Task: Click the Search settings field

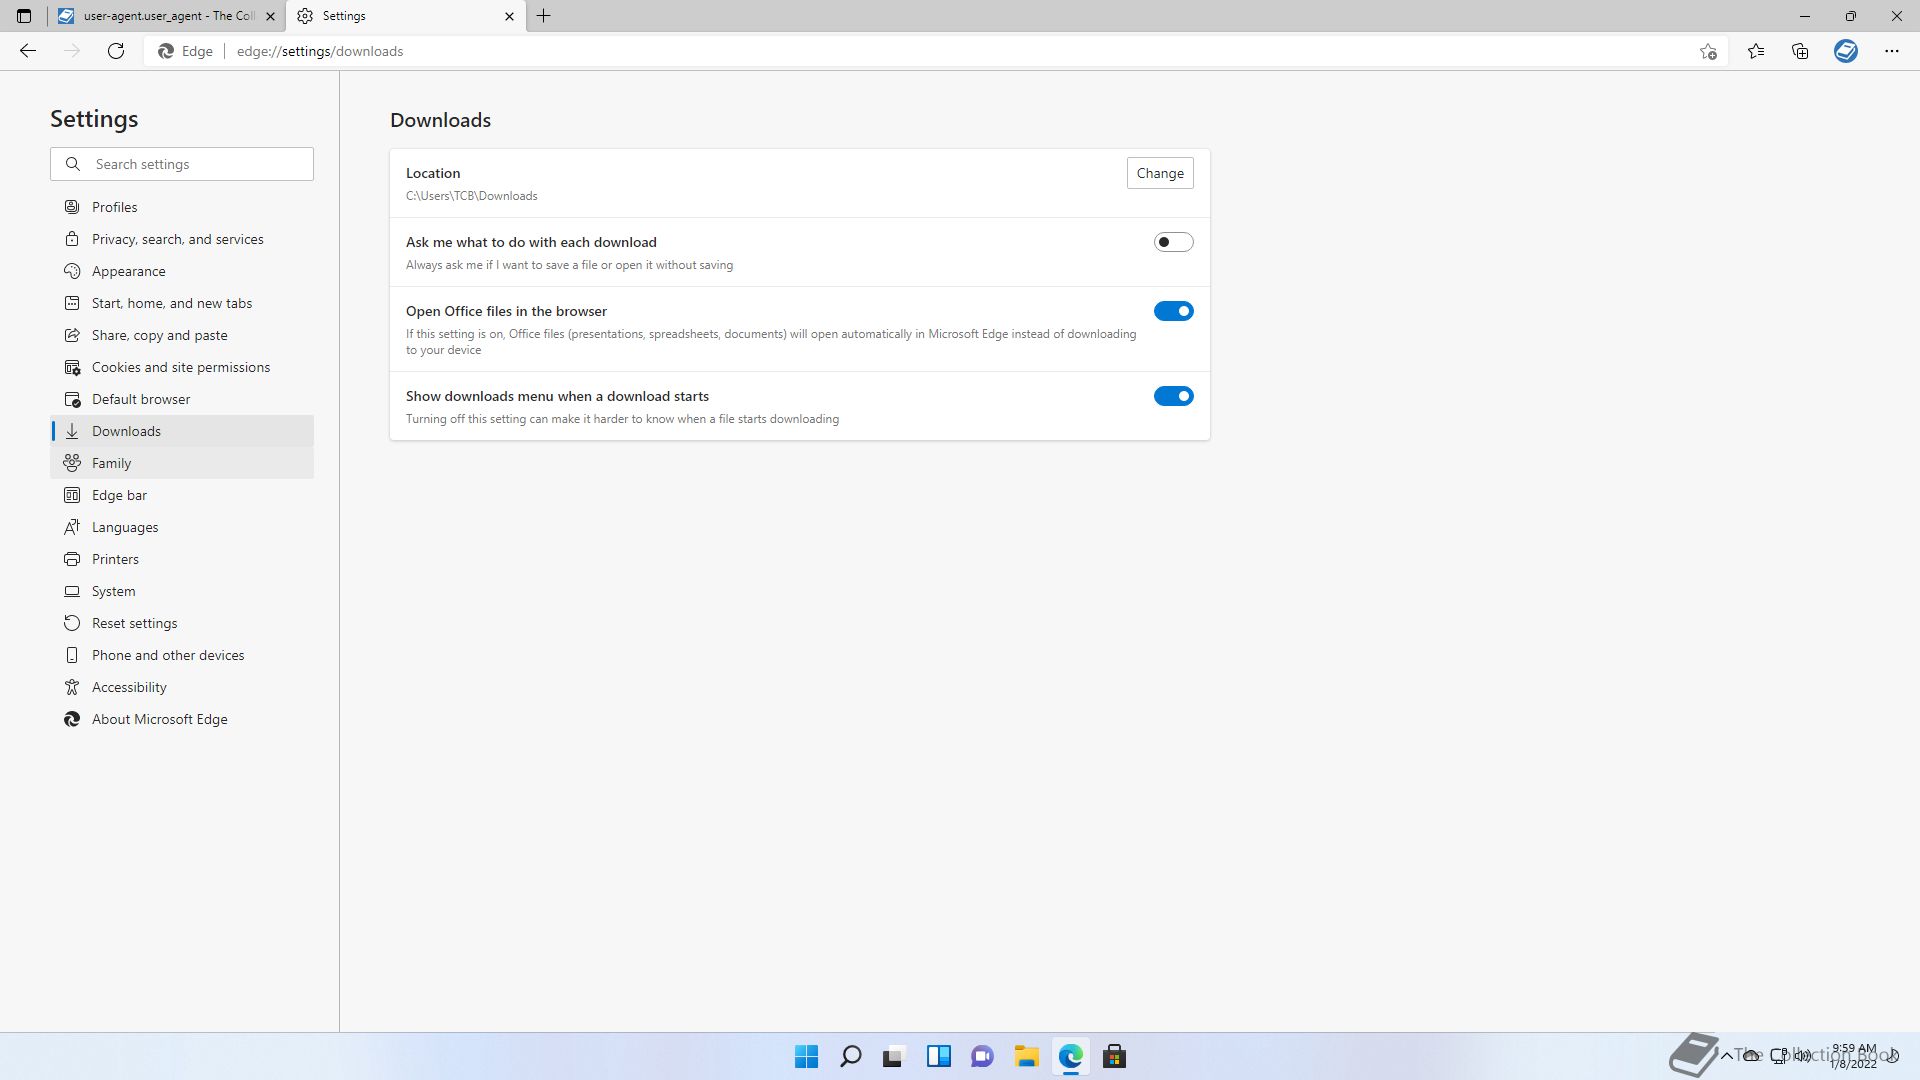Action: pos(182,164)
